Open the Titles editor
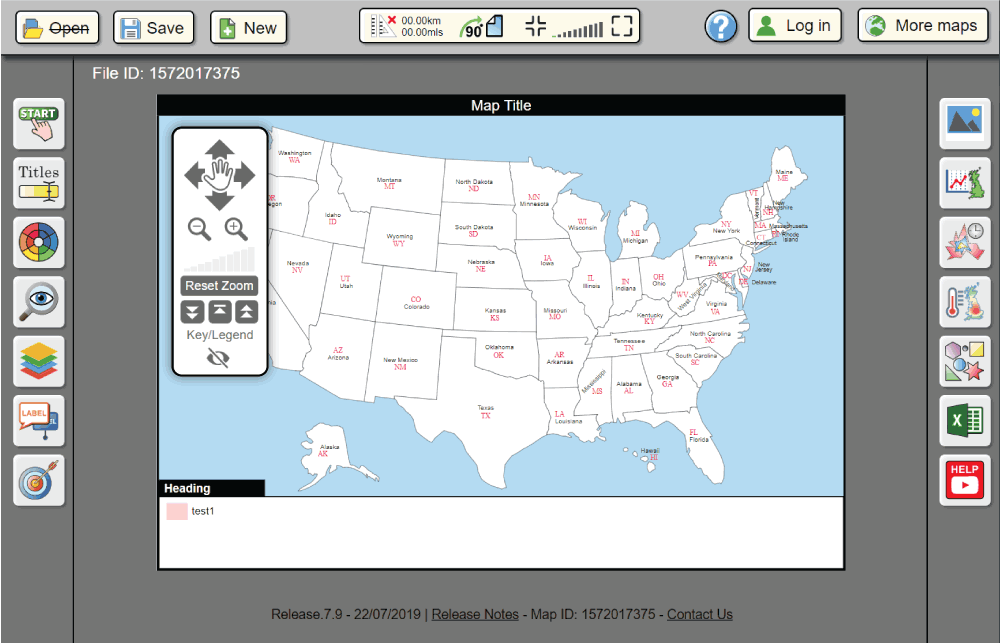This screenshot has width=1000, height=643. tap(37, 183)
